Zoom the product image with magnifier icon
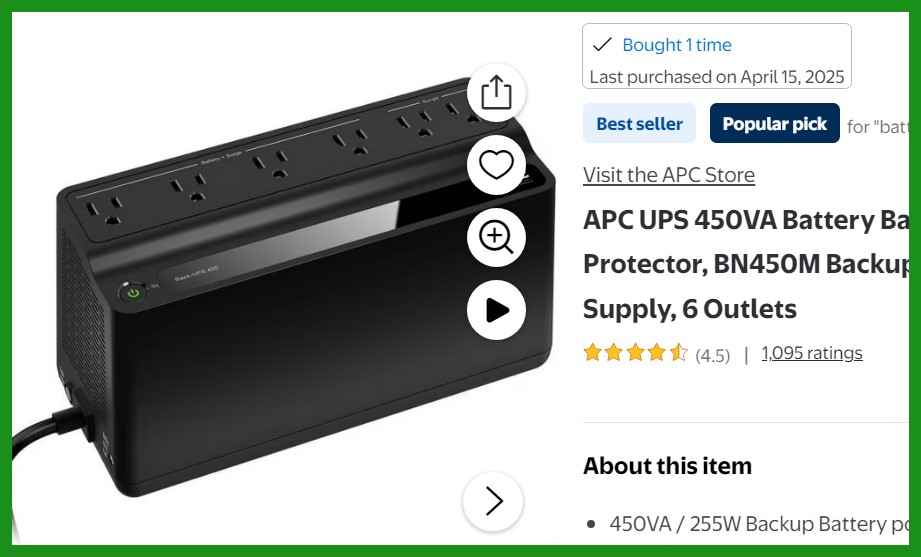921x557 pixels. point(496,237)
